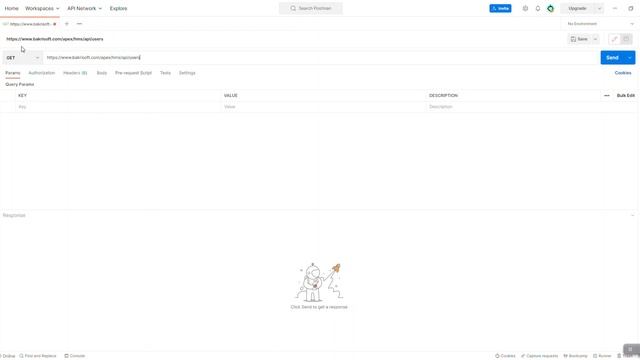Click the Save button
This screenshot has height=360, width=640.
[579, 39]
